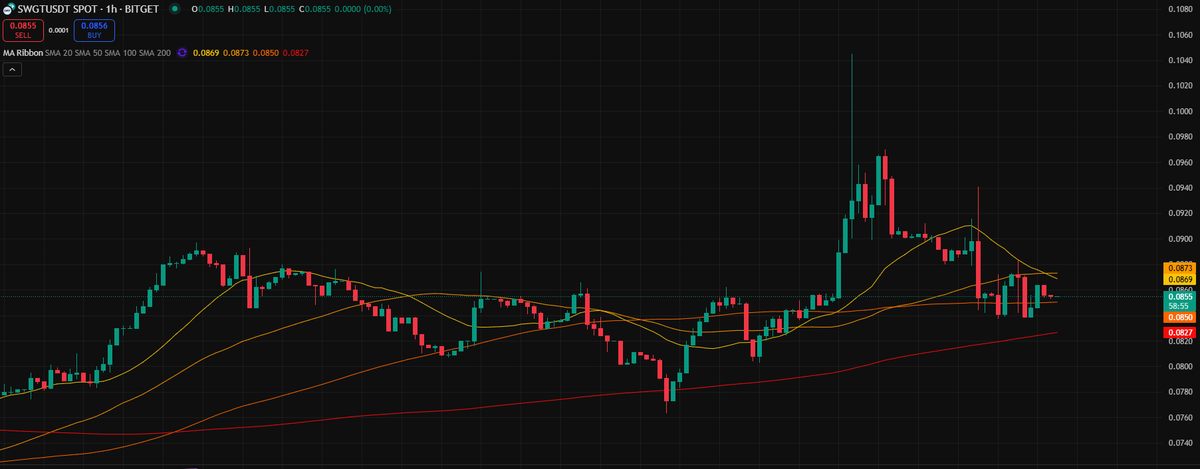Screen dimensions: 1200x469
Task: Click the SMA 200 label in legend
Action: coord(155,51)
